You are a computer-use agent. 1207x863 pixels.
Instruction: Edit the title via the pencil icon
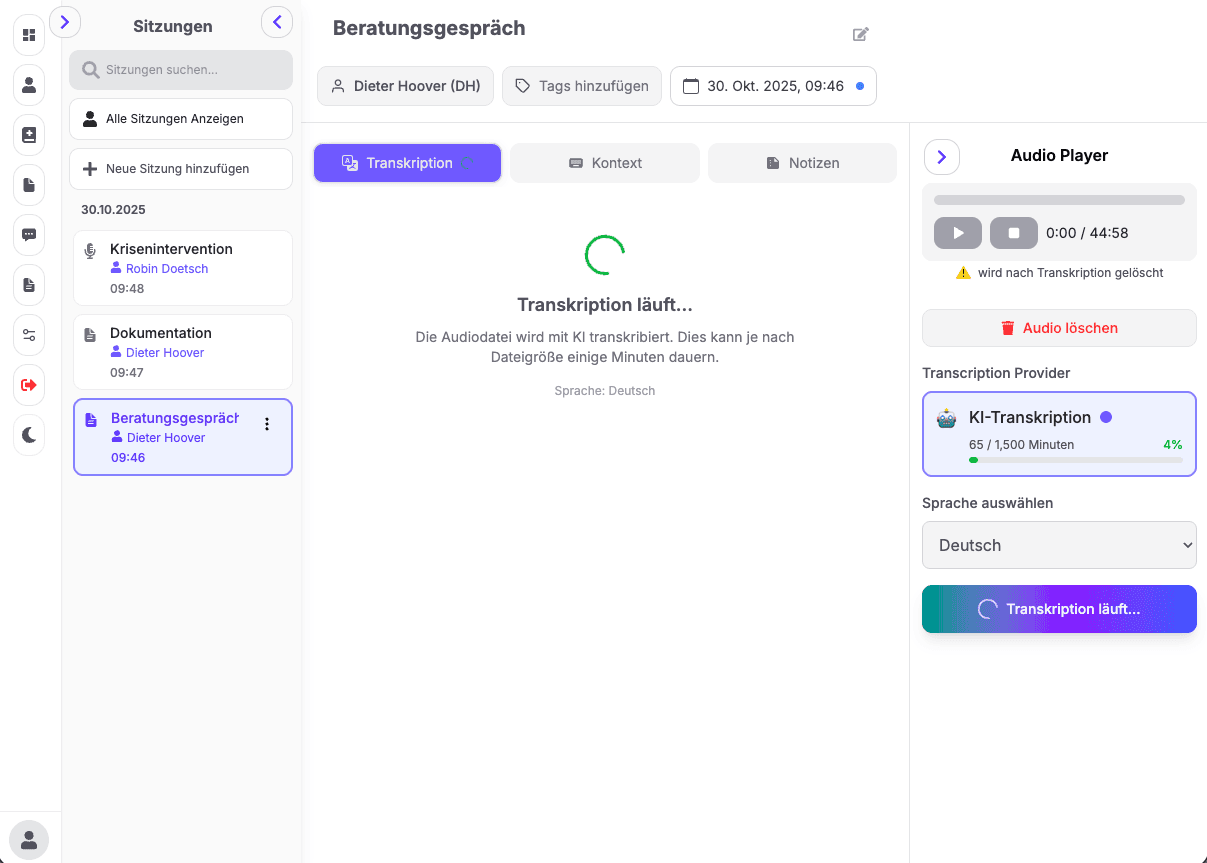[860, 34]
